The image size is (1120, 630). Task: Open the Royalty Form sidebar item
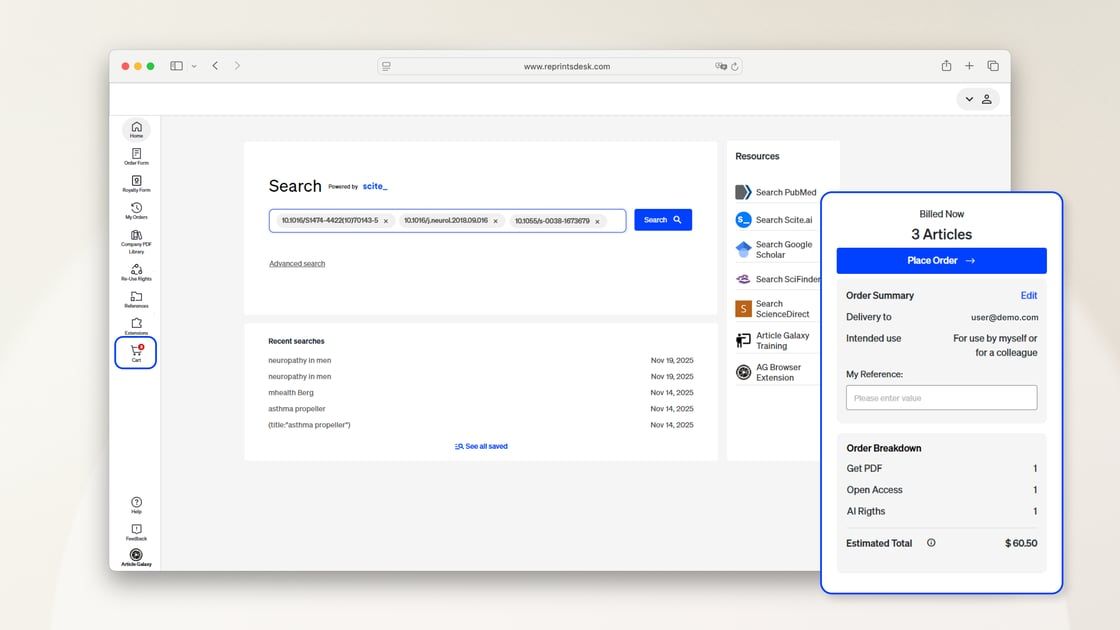coord(136,184)
